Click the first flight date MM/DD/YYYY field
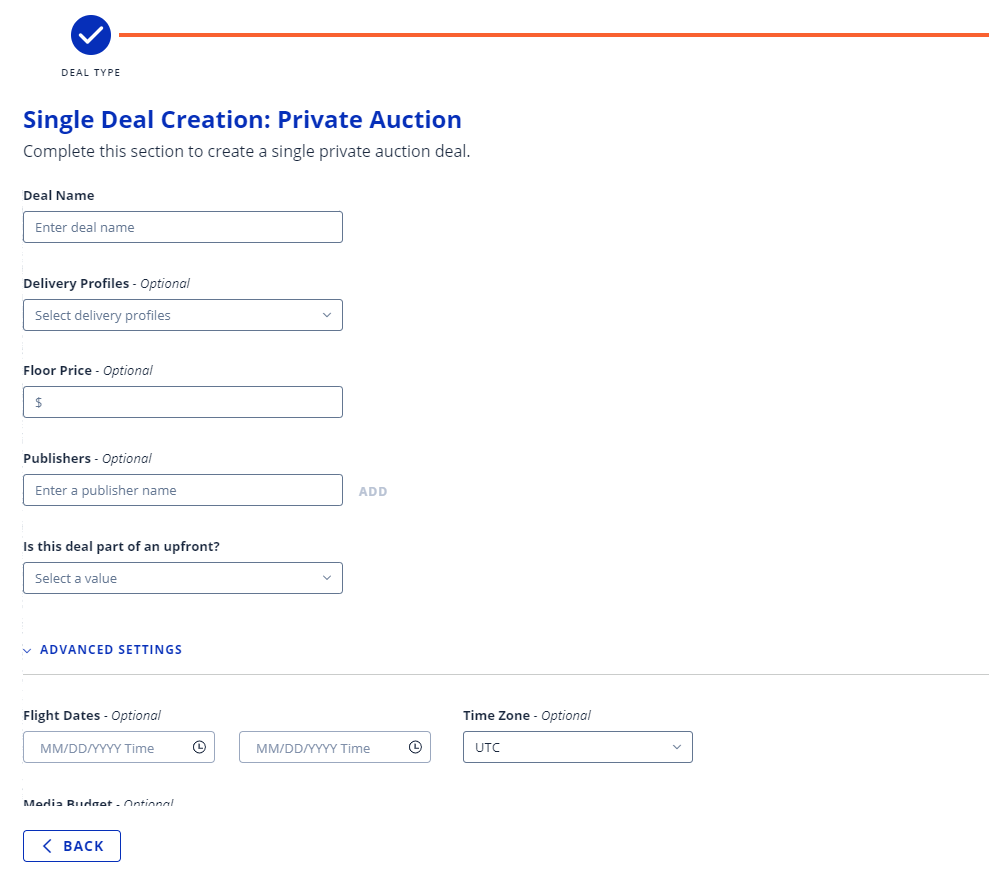The height and width of the screenshot is (872, 989). coord(119,747)
